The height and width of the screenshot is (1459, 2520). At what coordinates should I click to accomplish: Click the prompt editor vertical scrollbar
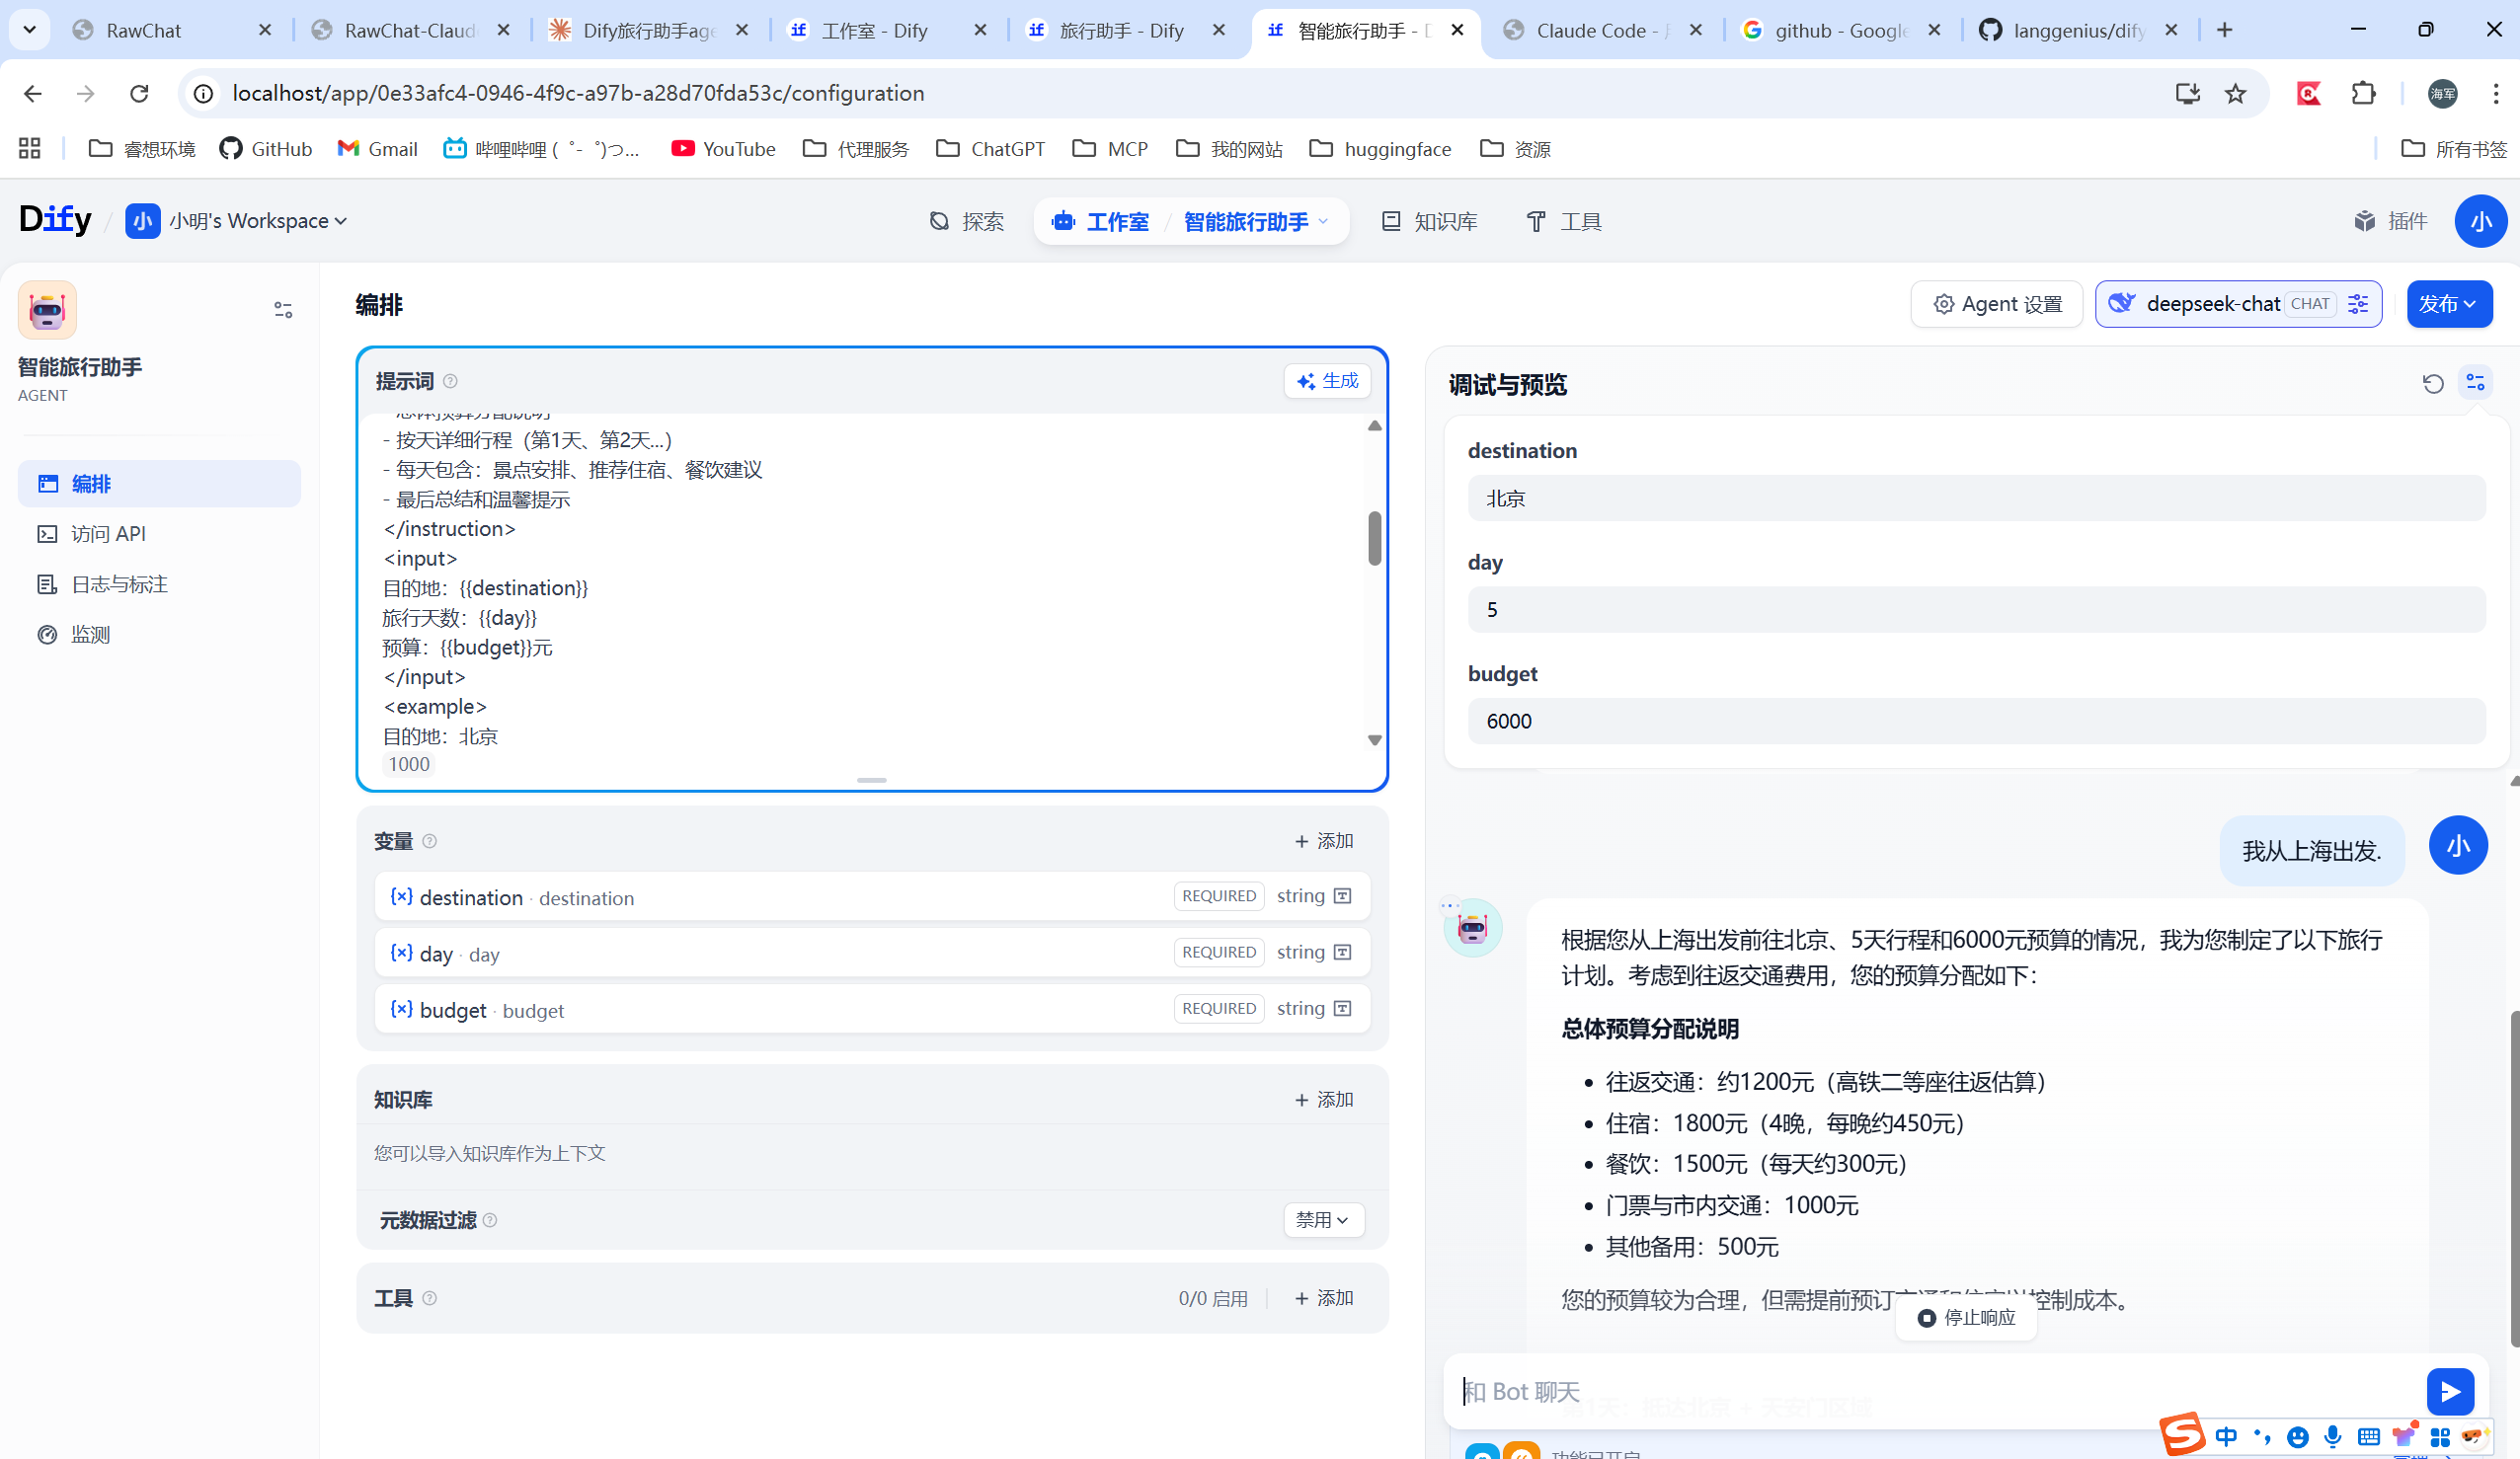tap(1375, 538)
